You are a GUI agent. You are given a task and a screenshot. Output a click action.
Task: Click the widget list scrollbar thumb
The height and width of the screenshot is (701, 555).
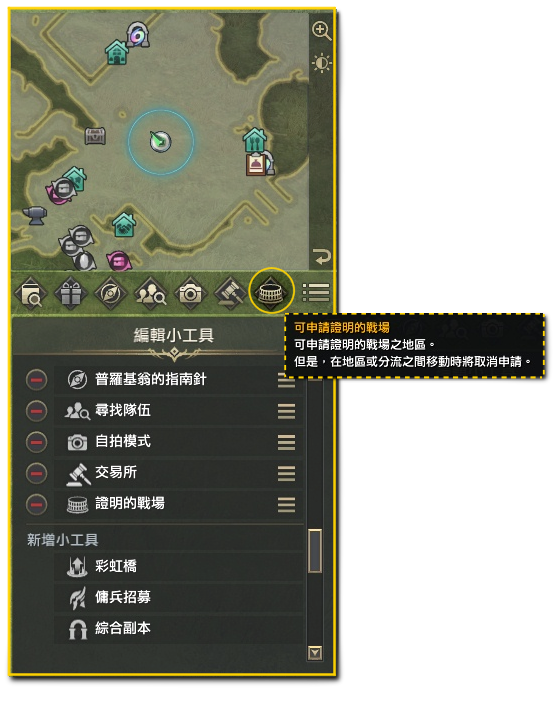(315, 551)
